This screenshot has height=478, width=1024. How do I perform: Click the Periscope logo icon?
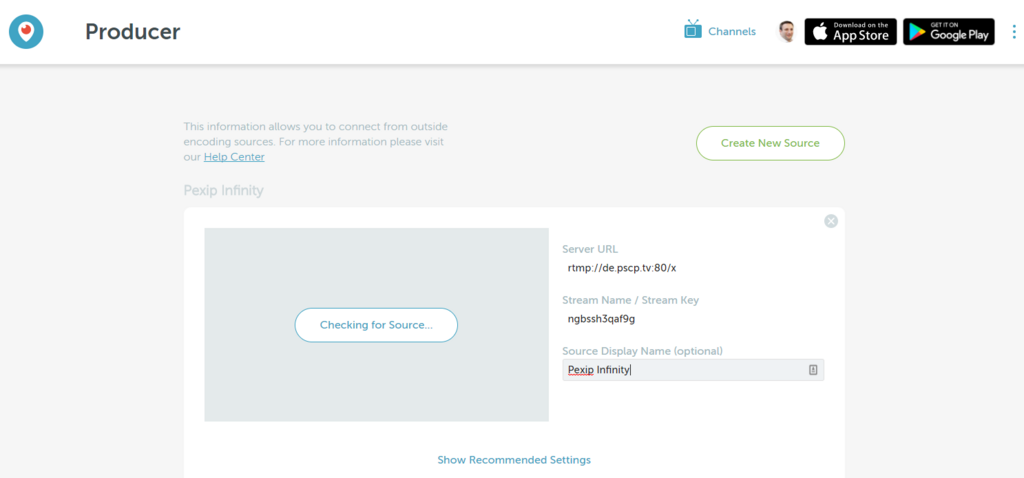coord(26,31)
